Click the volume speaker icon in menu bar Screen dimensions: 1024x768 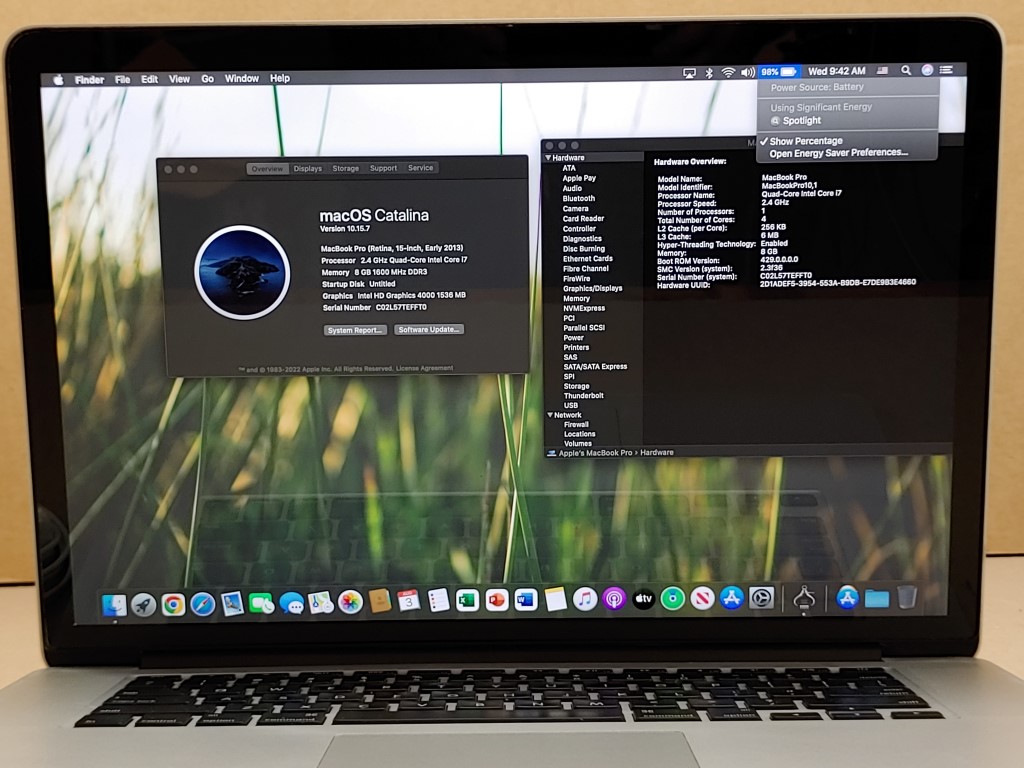tap(748, 72)
